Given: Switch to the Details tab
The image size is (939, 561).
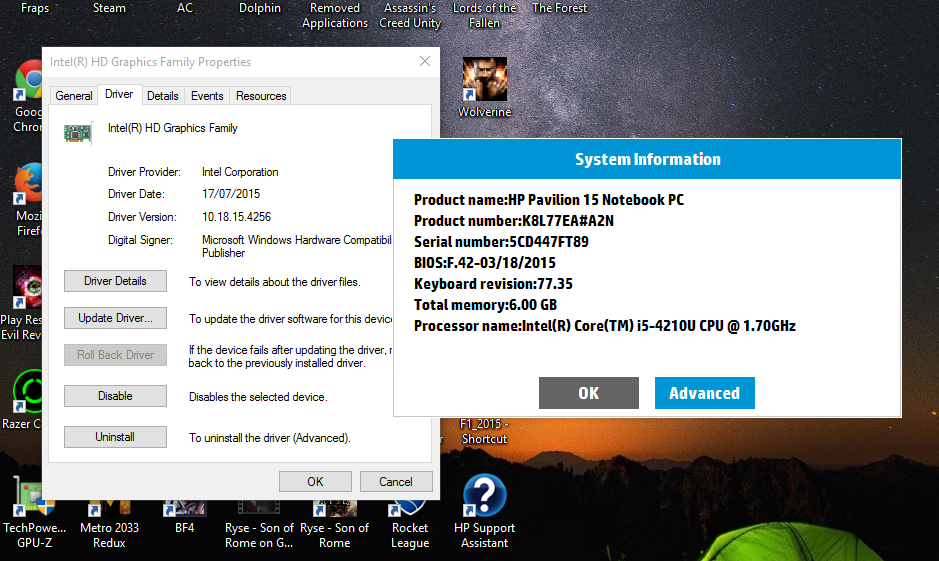Looking at the screenshot, I should point(163,96).
